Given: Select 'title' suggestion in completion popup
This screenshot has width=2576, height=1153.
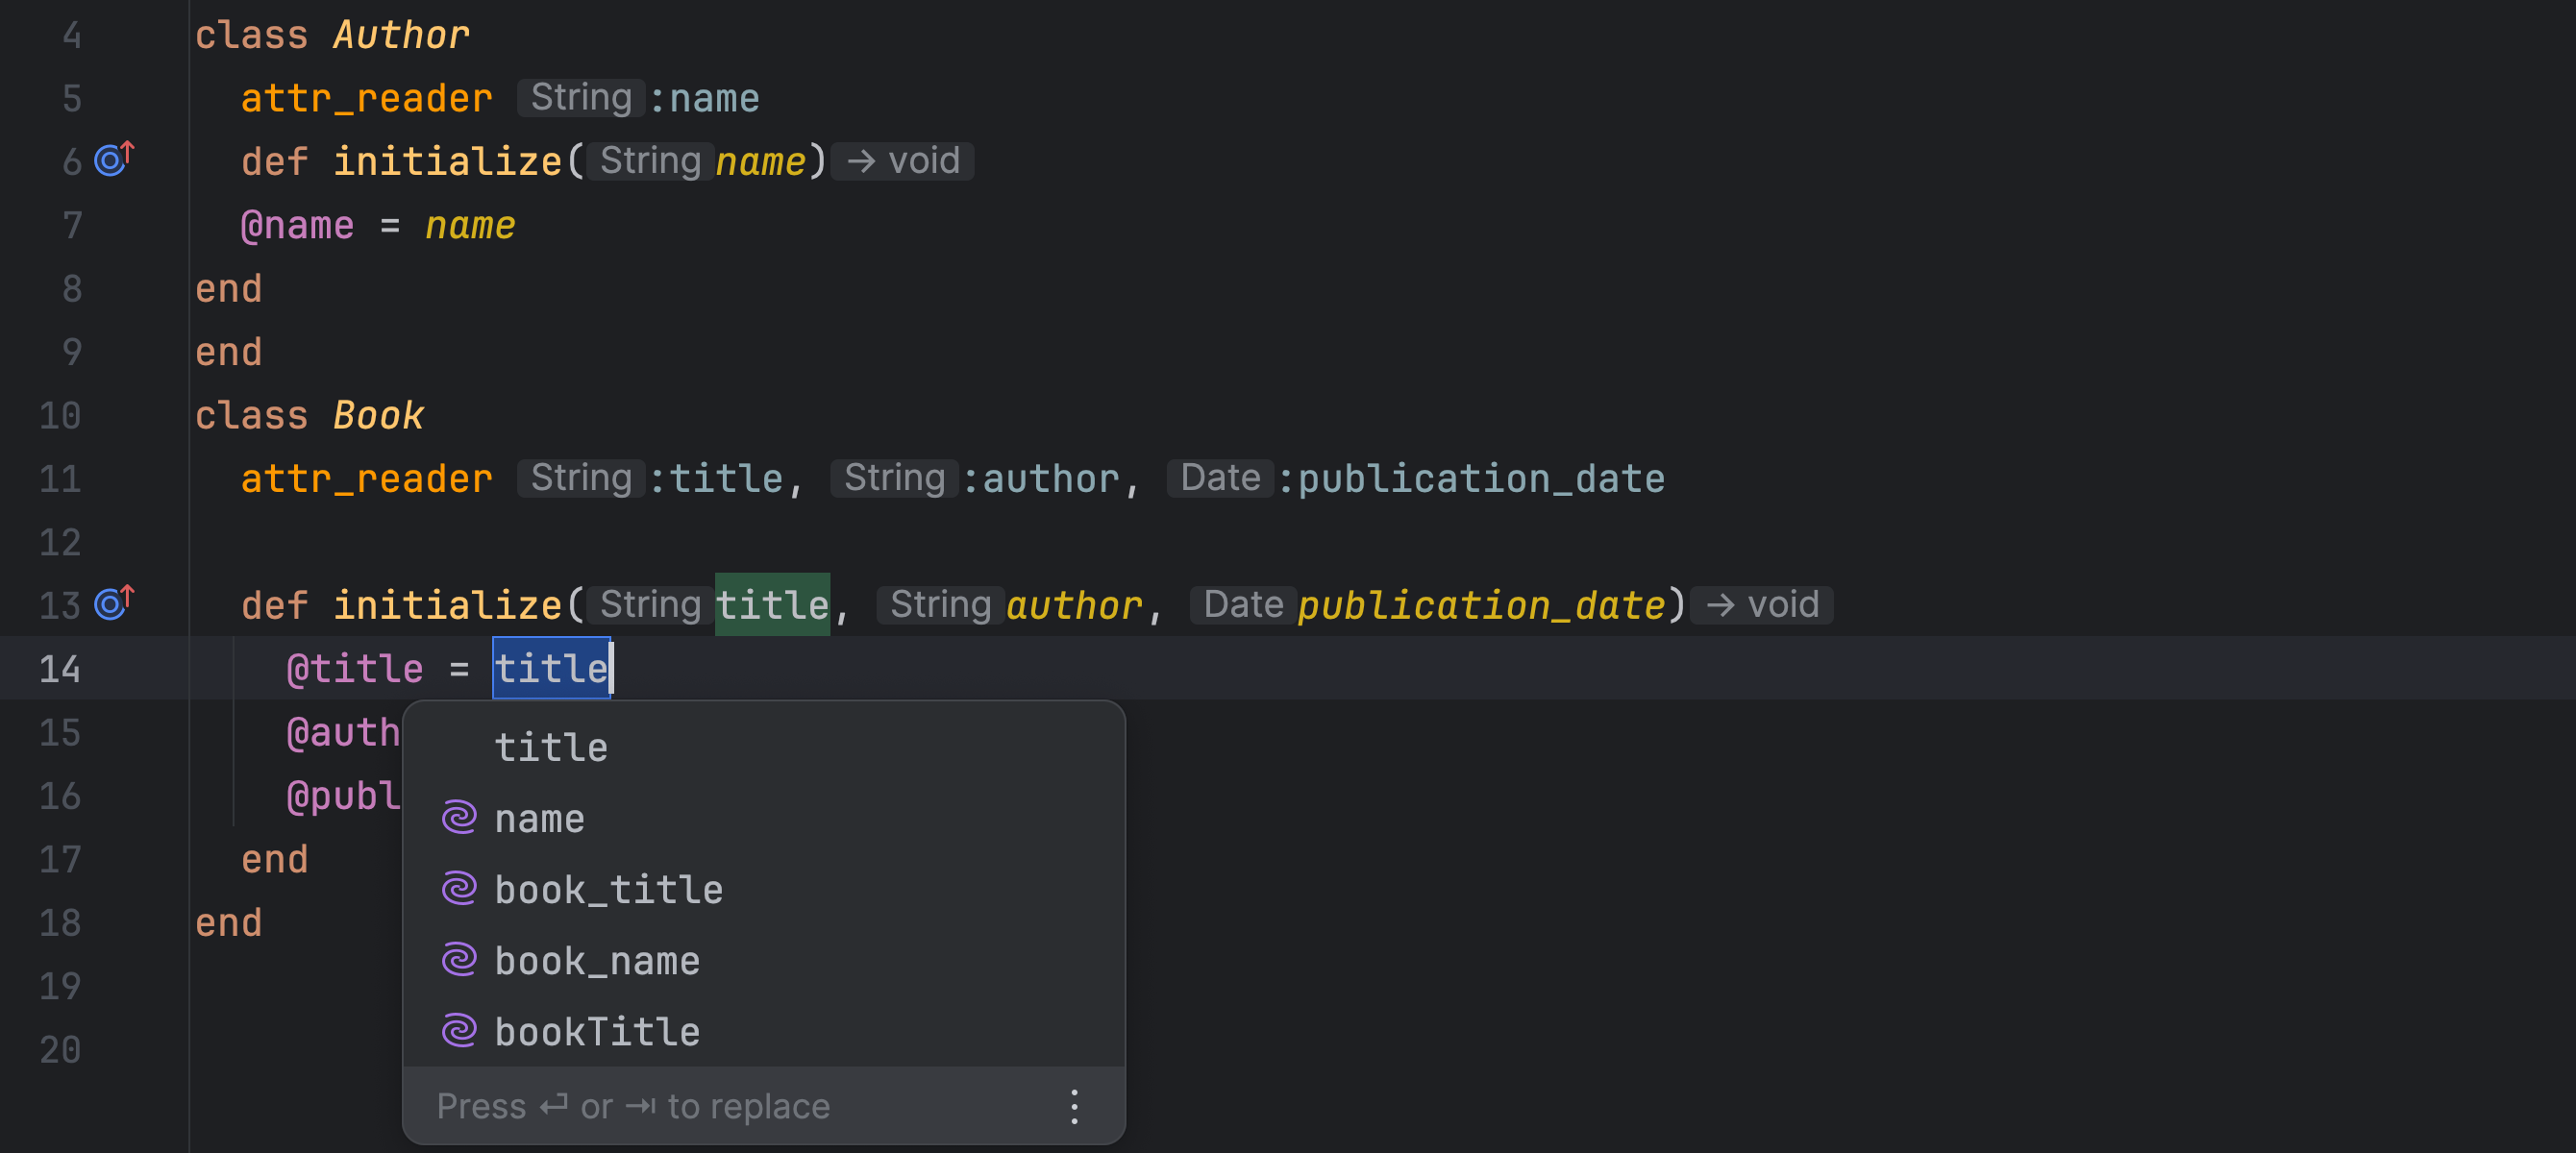Looking at the screenshot, I should [x=551, y=747].
